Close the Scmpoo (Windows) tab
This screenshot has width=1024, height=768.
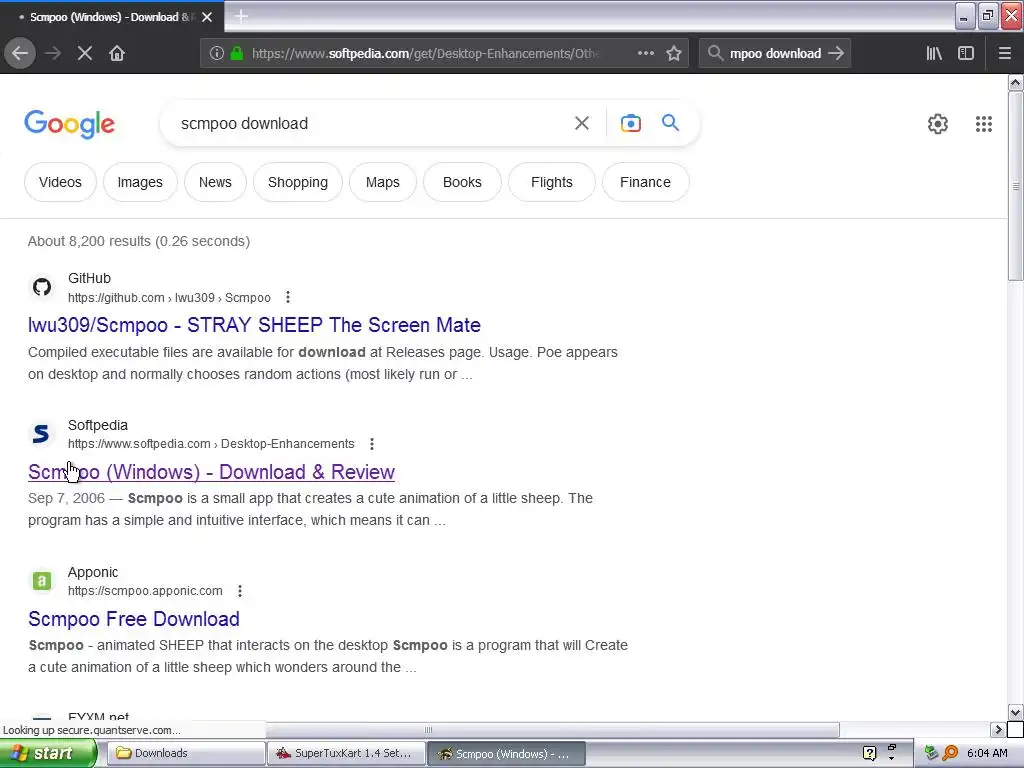(207, 17)
